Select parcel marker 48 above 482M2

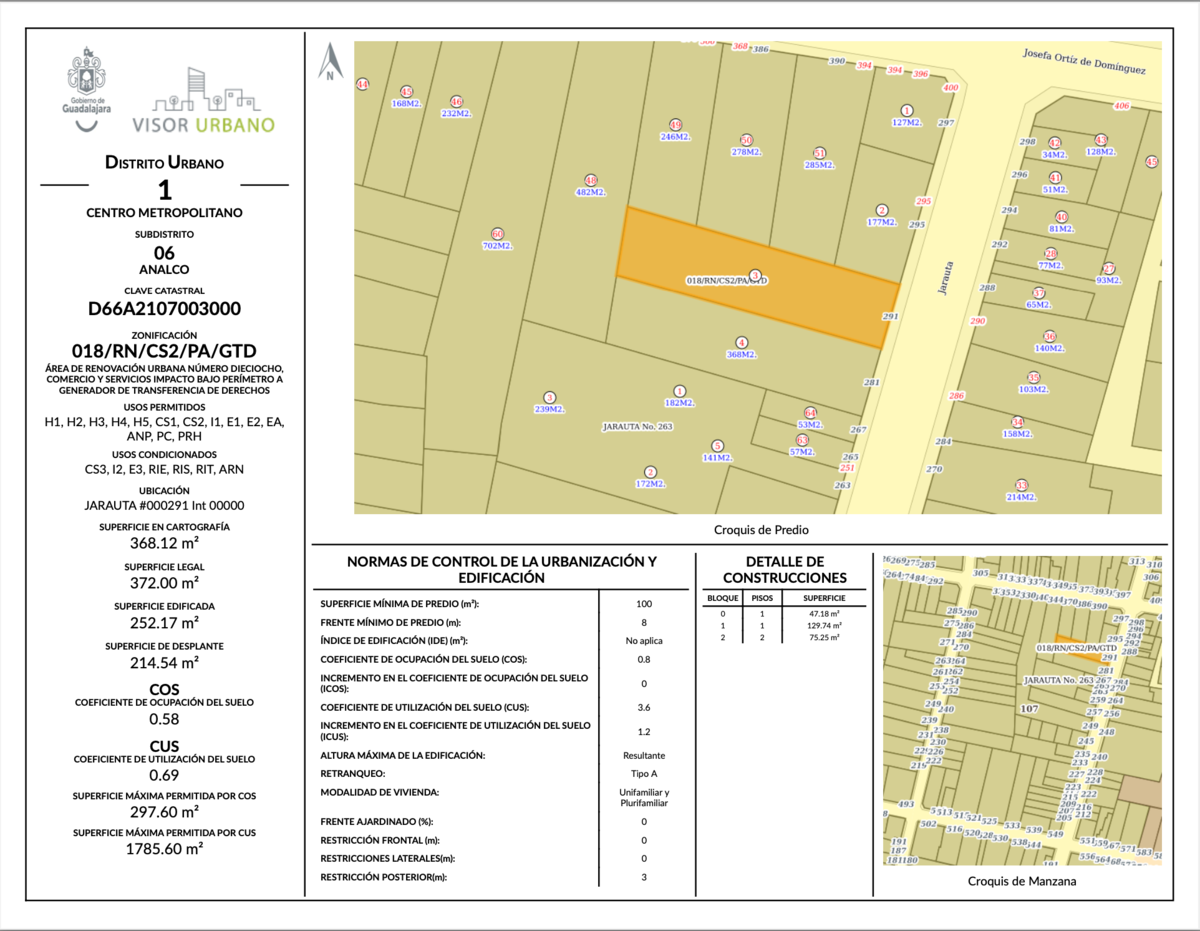coord(591,181)
